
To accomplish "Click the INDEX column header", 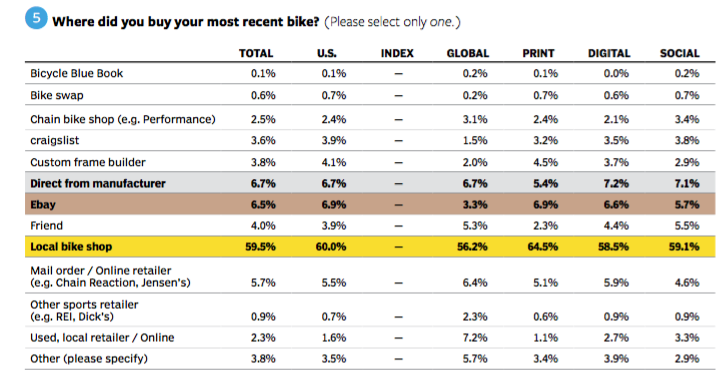I will click(397, 53).
